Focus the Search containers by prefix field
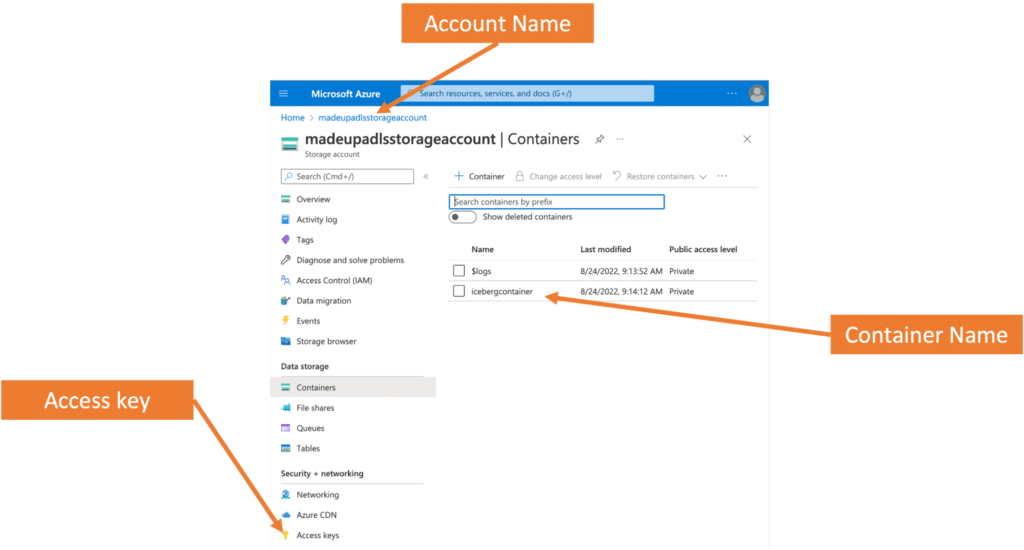Image resolution: width=1024 pixels, height=550 pixels. pyautogui.click(x=556, y=202)
